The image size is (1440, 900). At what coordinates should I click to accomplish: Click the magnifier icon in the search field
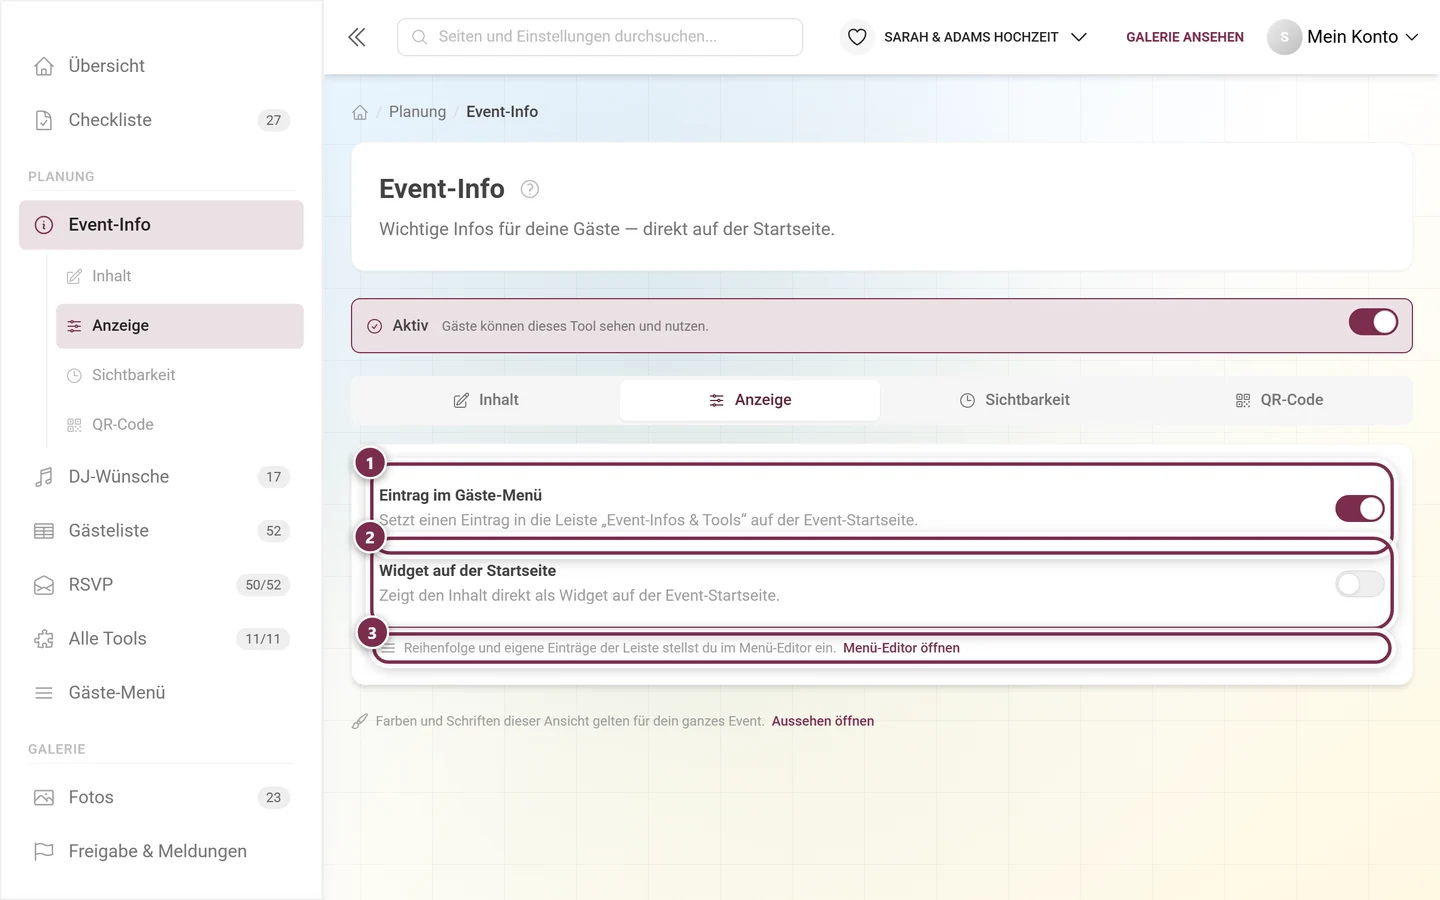[x=420, y=37]
